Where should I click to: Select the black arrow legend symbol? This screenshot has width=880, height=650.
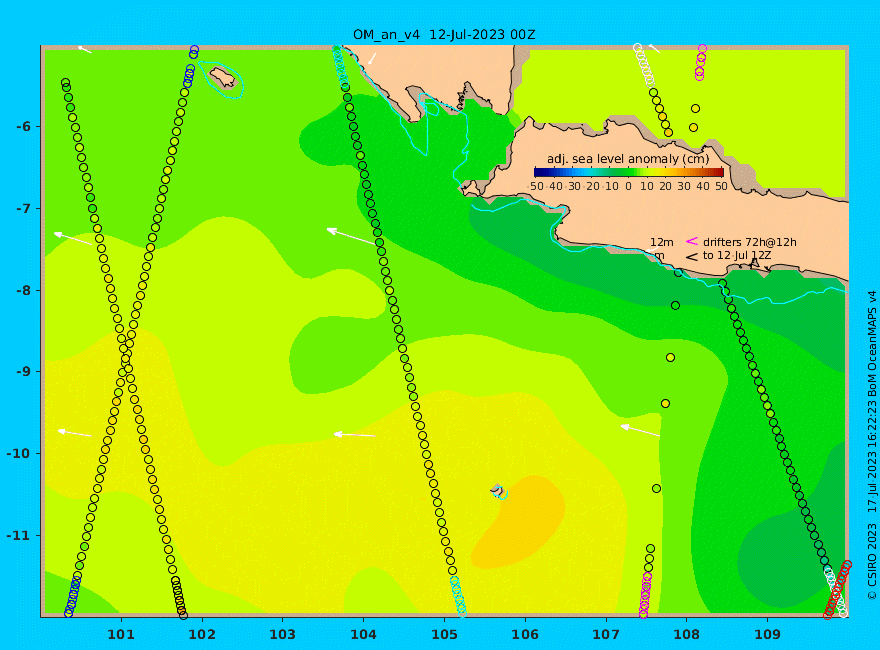pos(692,257)
